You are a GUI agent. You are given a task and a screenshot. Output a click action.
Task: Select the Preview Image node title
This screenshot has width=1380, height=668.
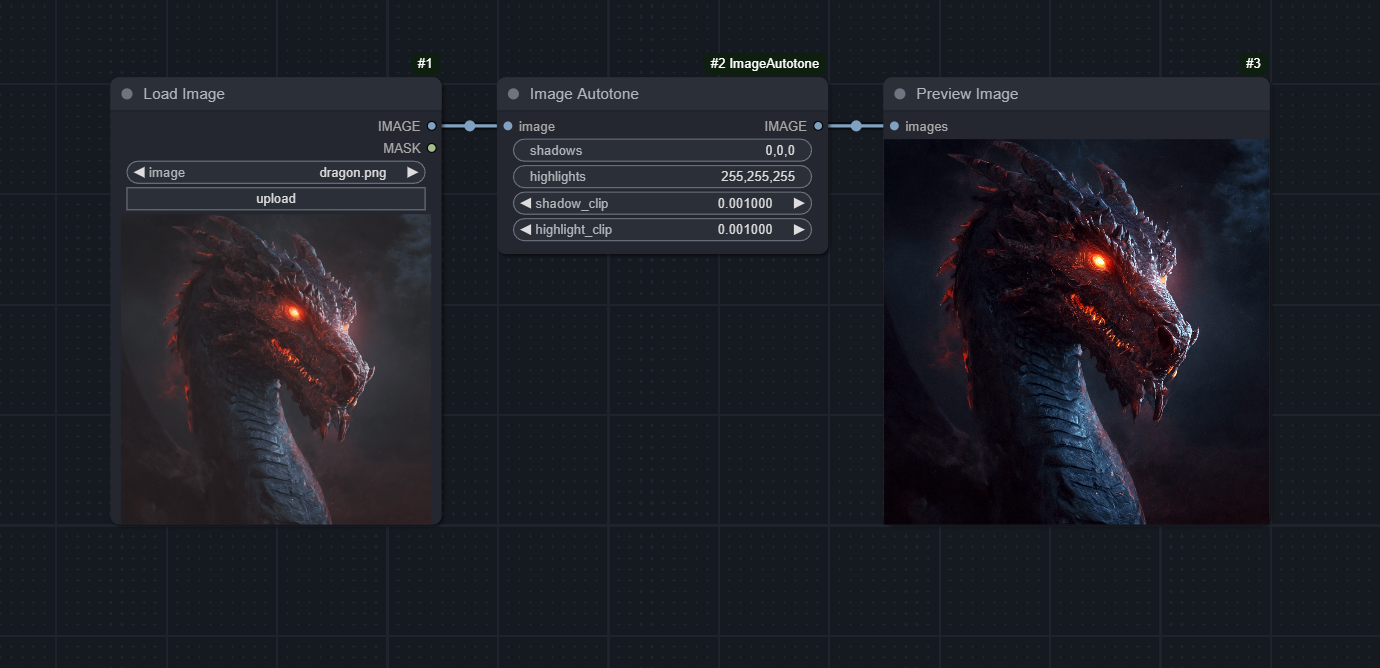[967, 94]
